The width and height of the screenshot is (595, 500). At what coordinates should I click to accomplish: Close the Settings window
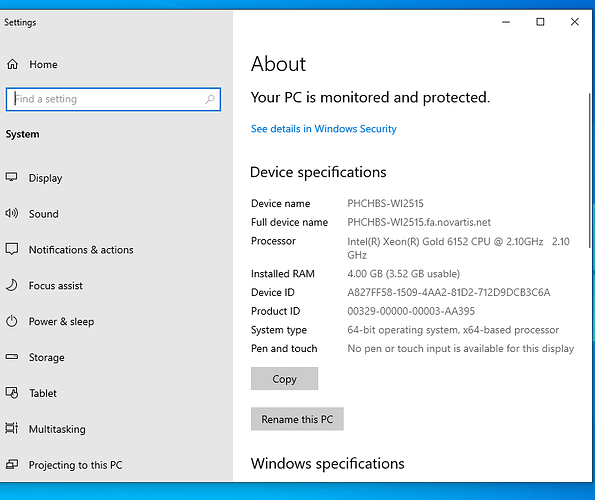575,22
